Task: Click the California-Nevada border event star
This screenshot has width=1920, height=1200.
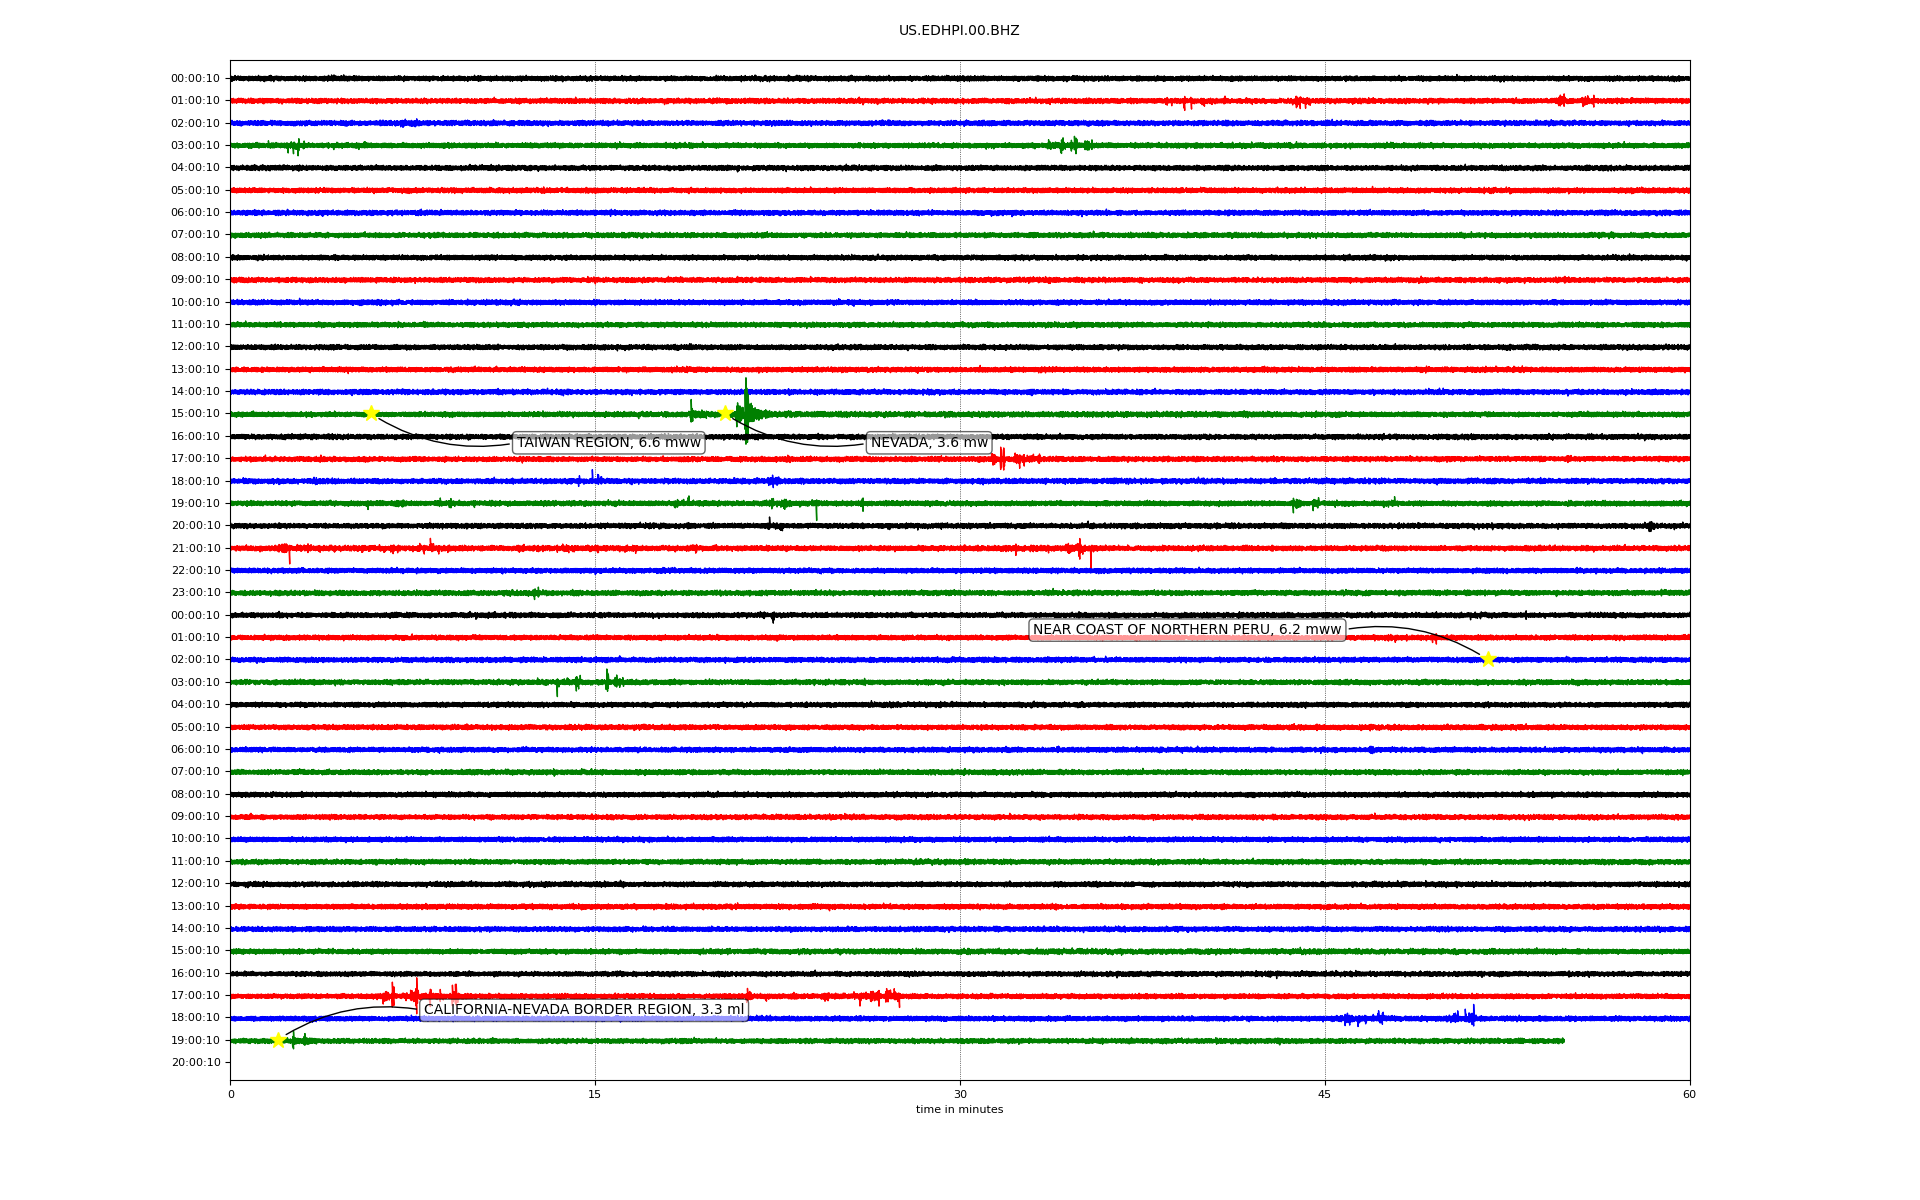Action: pos(278,1040)
